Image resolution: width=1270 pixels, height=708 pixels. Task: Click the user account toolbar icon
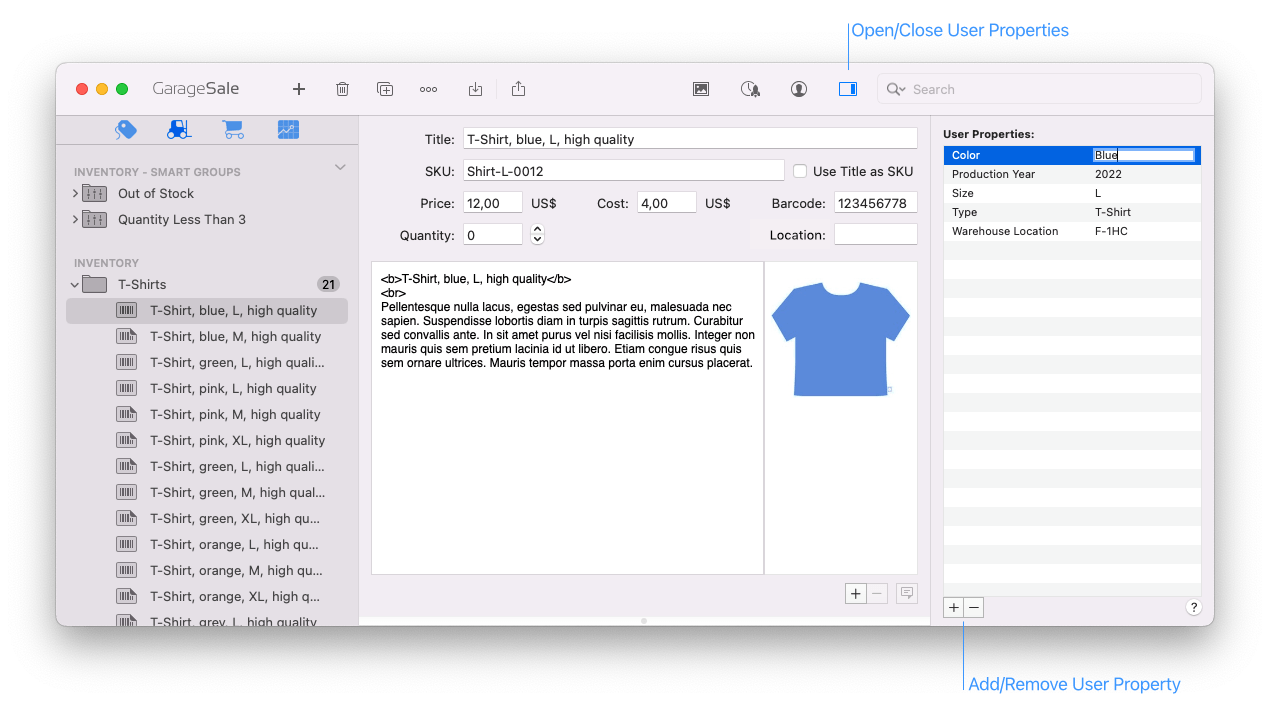pyautogui.click(x=798, y=89)
